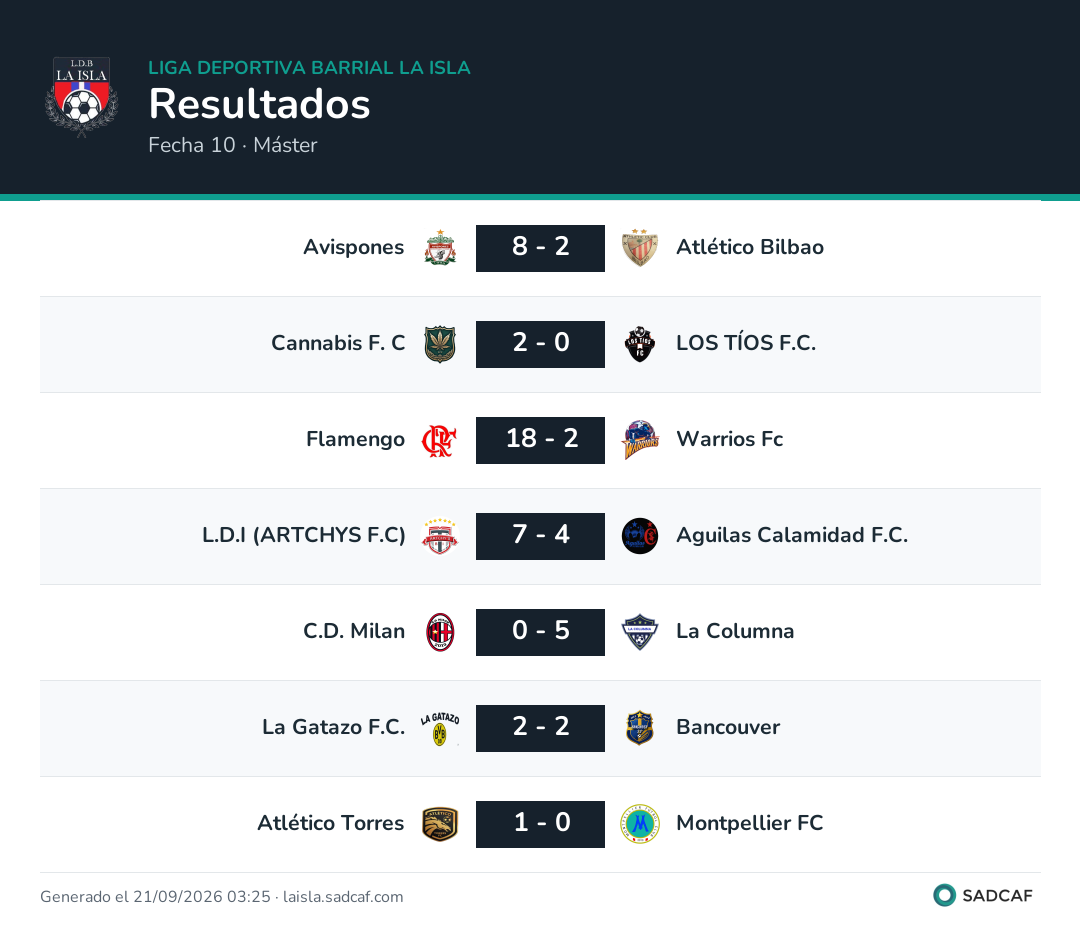Click the Atlético Bilbao team crest
1080x948 pixels.
(640, 248)
